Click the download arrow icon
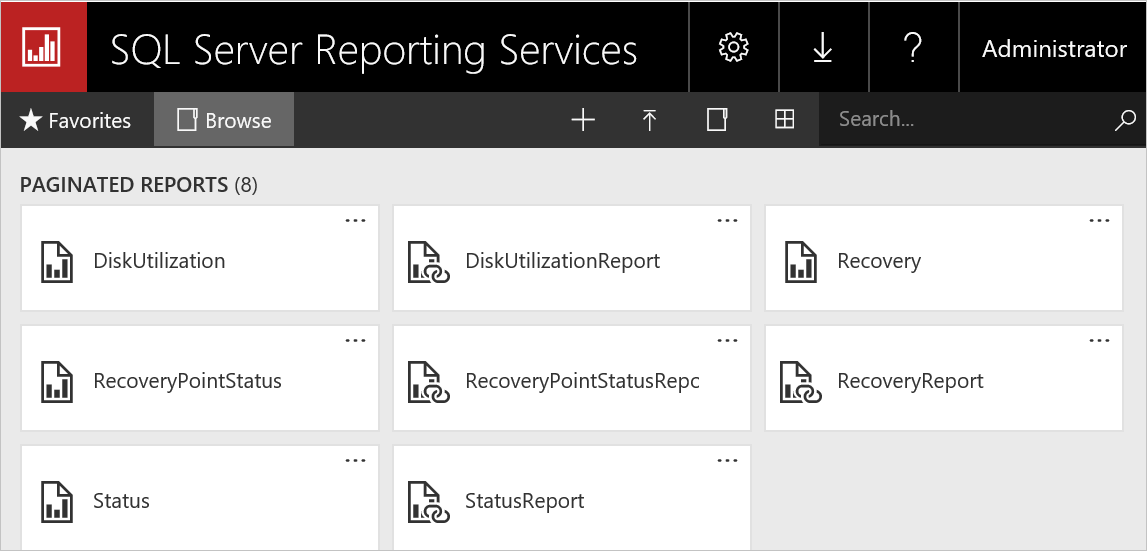The image size is (1147, 551). pyautogui.click(x=822, y=47)
